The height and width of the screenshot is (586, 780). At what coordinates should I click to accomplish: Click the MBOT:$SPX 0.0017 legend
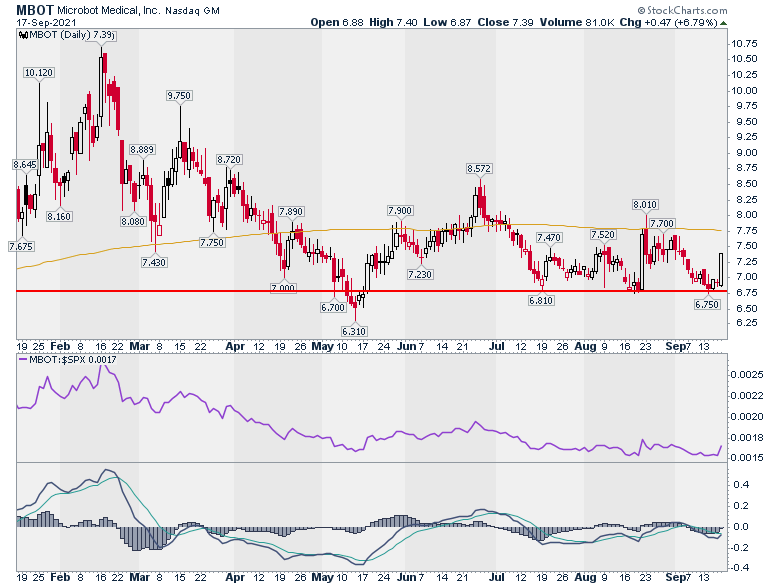click(68, 359)
